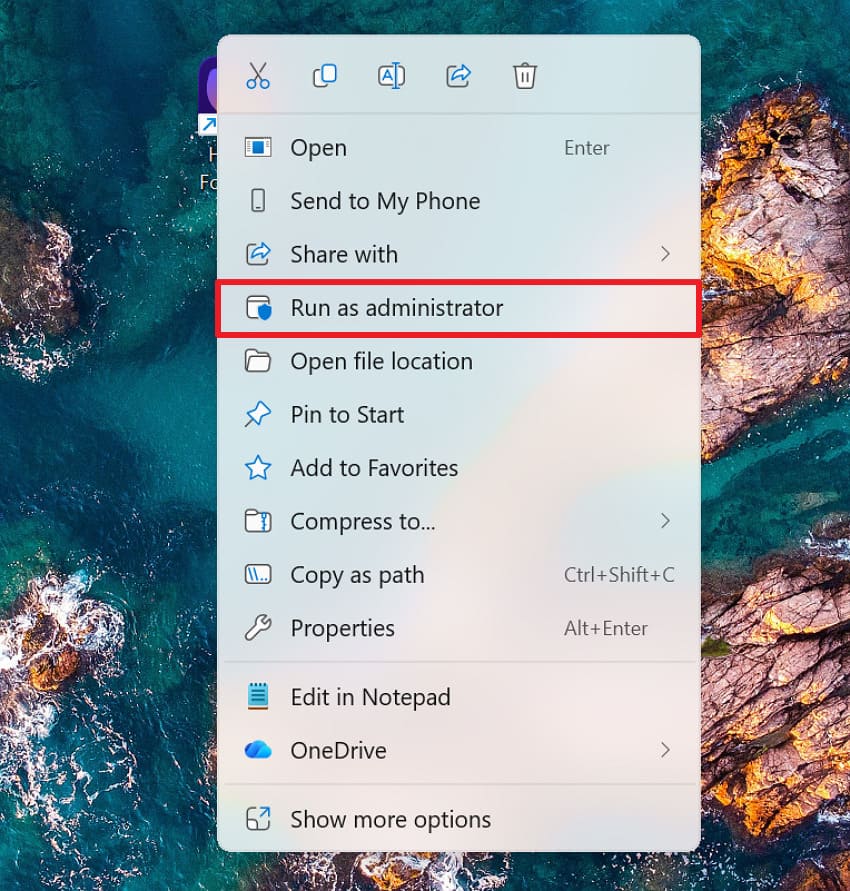
Task: Select Copy as path
Action: click(357, 575)
